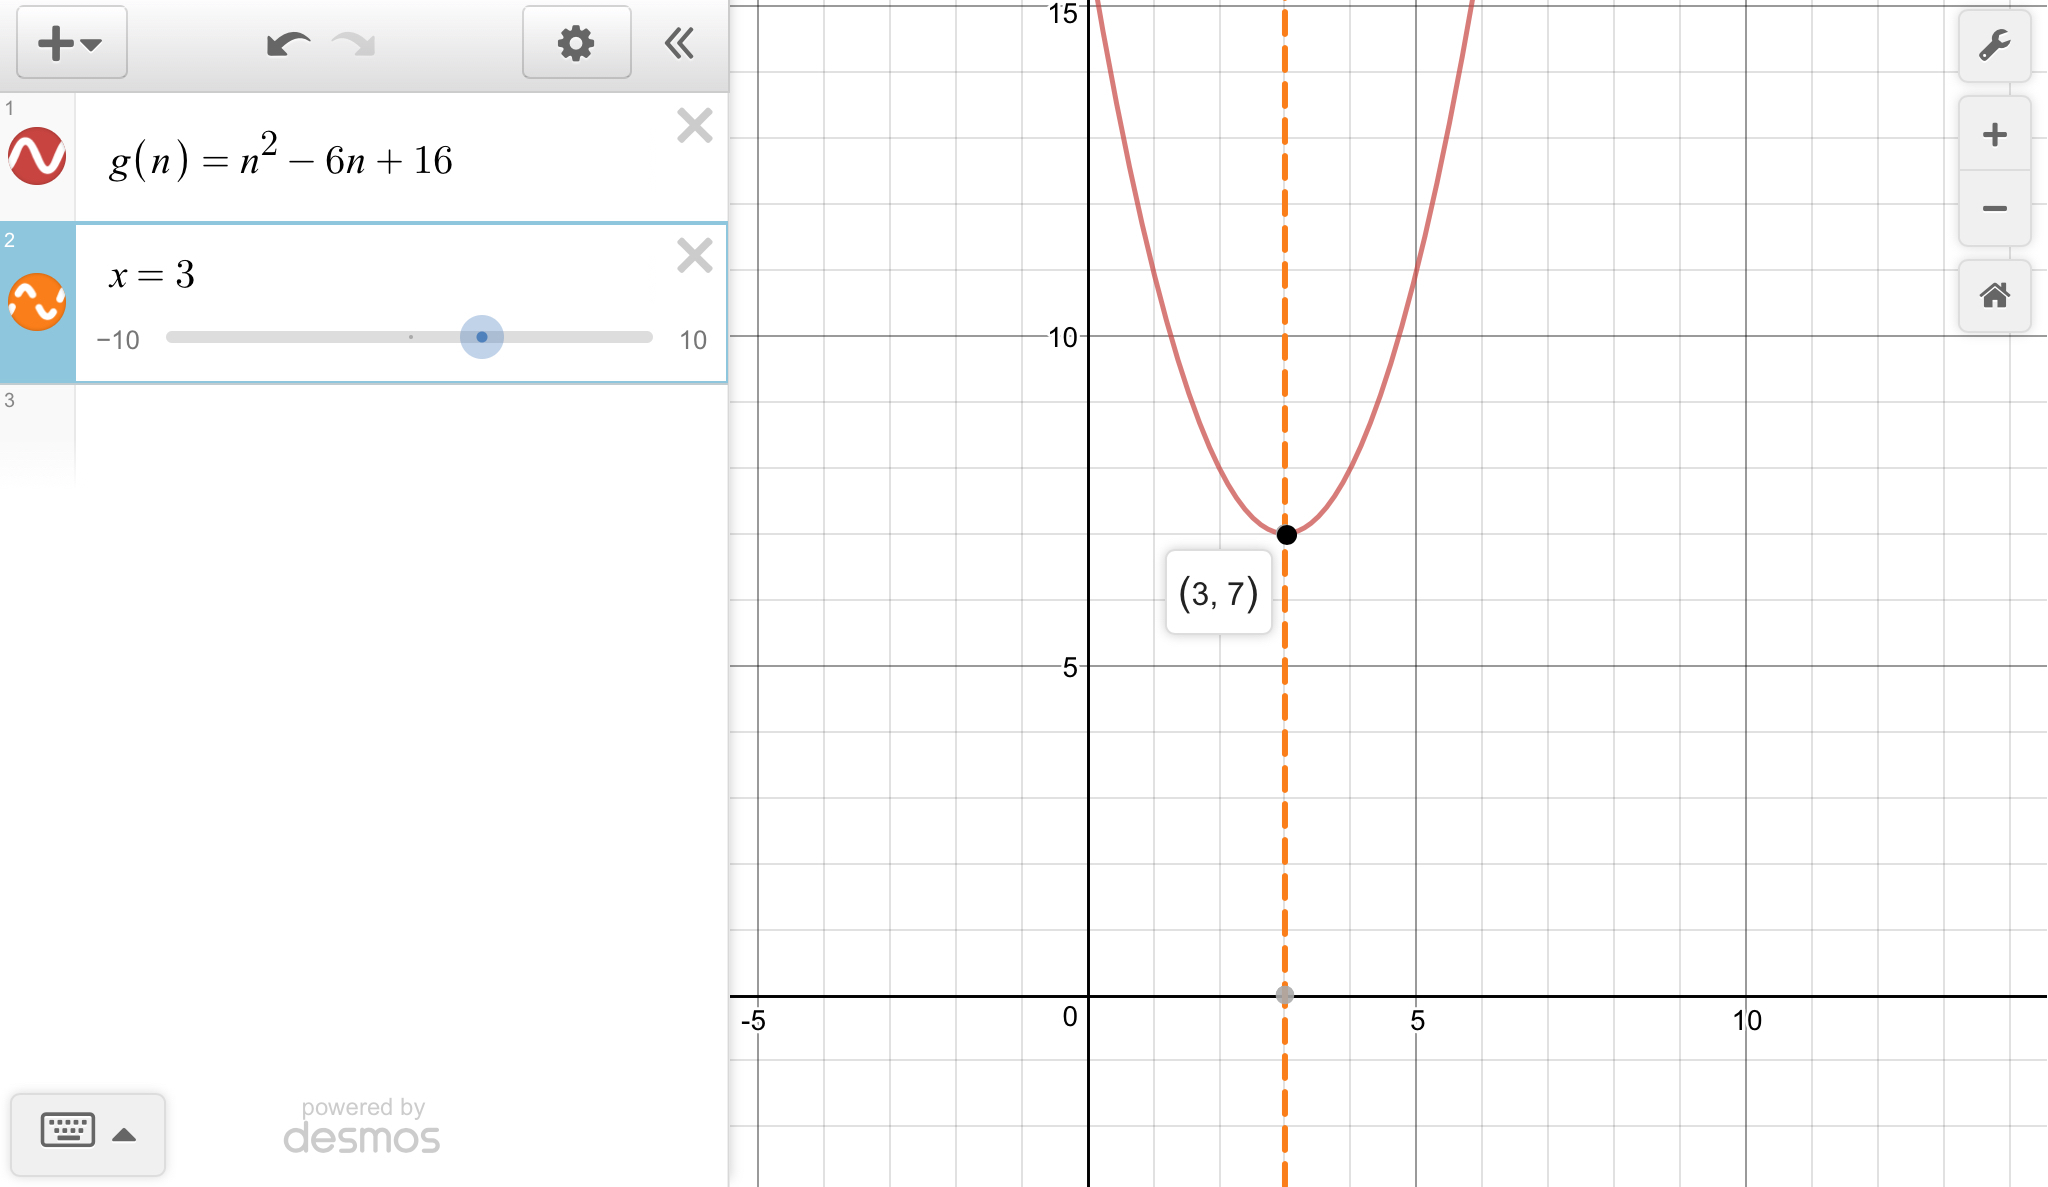Delete the x = 3 expression
Image resolution: width=2048 pixels, height=1187 pixels.
(x=694, y=256)
